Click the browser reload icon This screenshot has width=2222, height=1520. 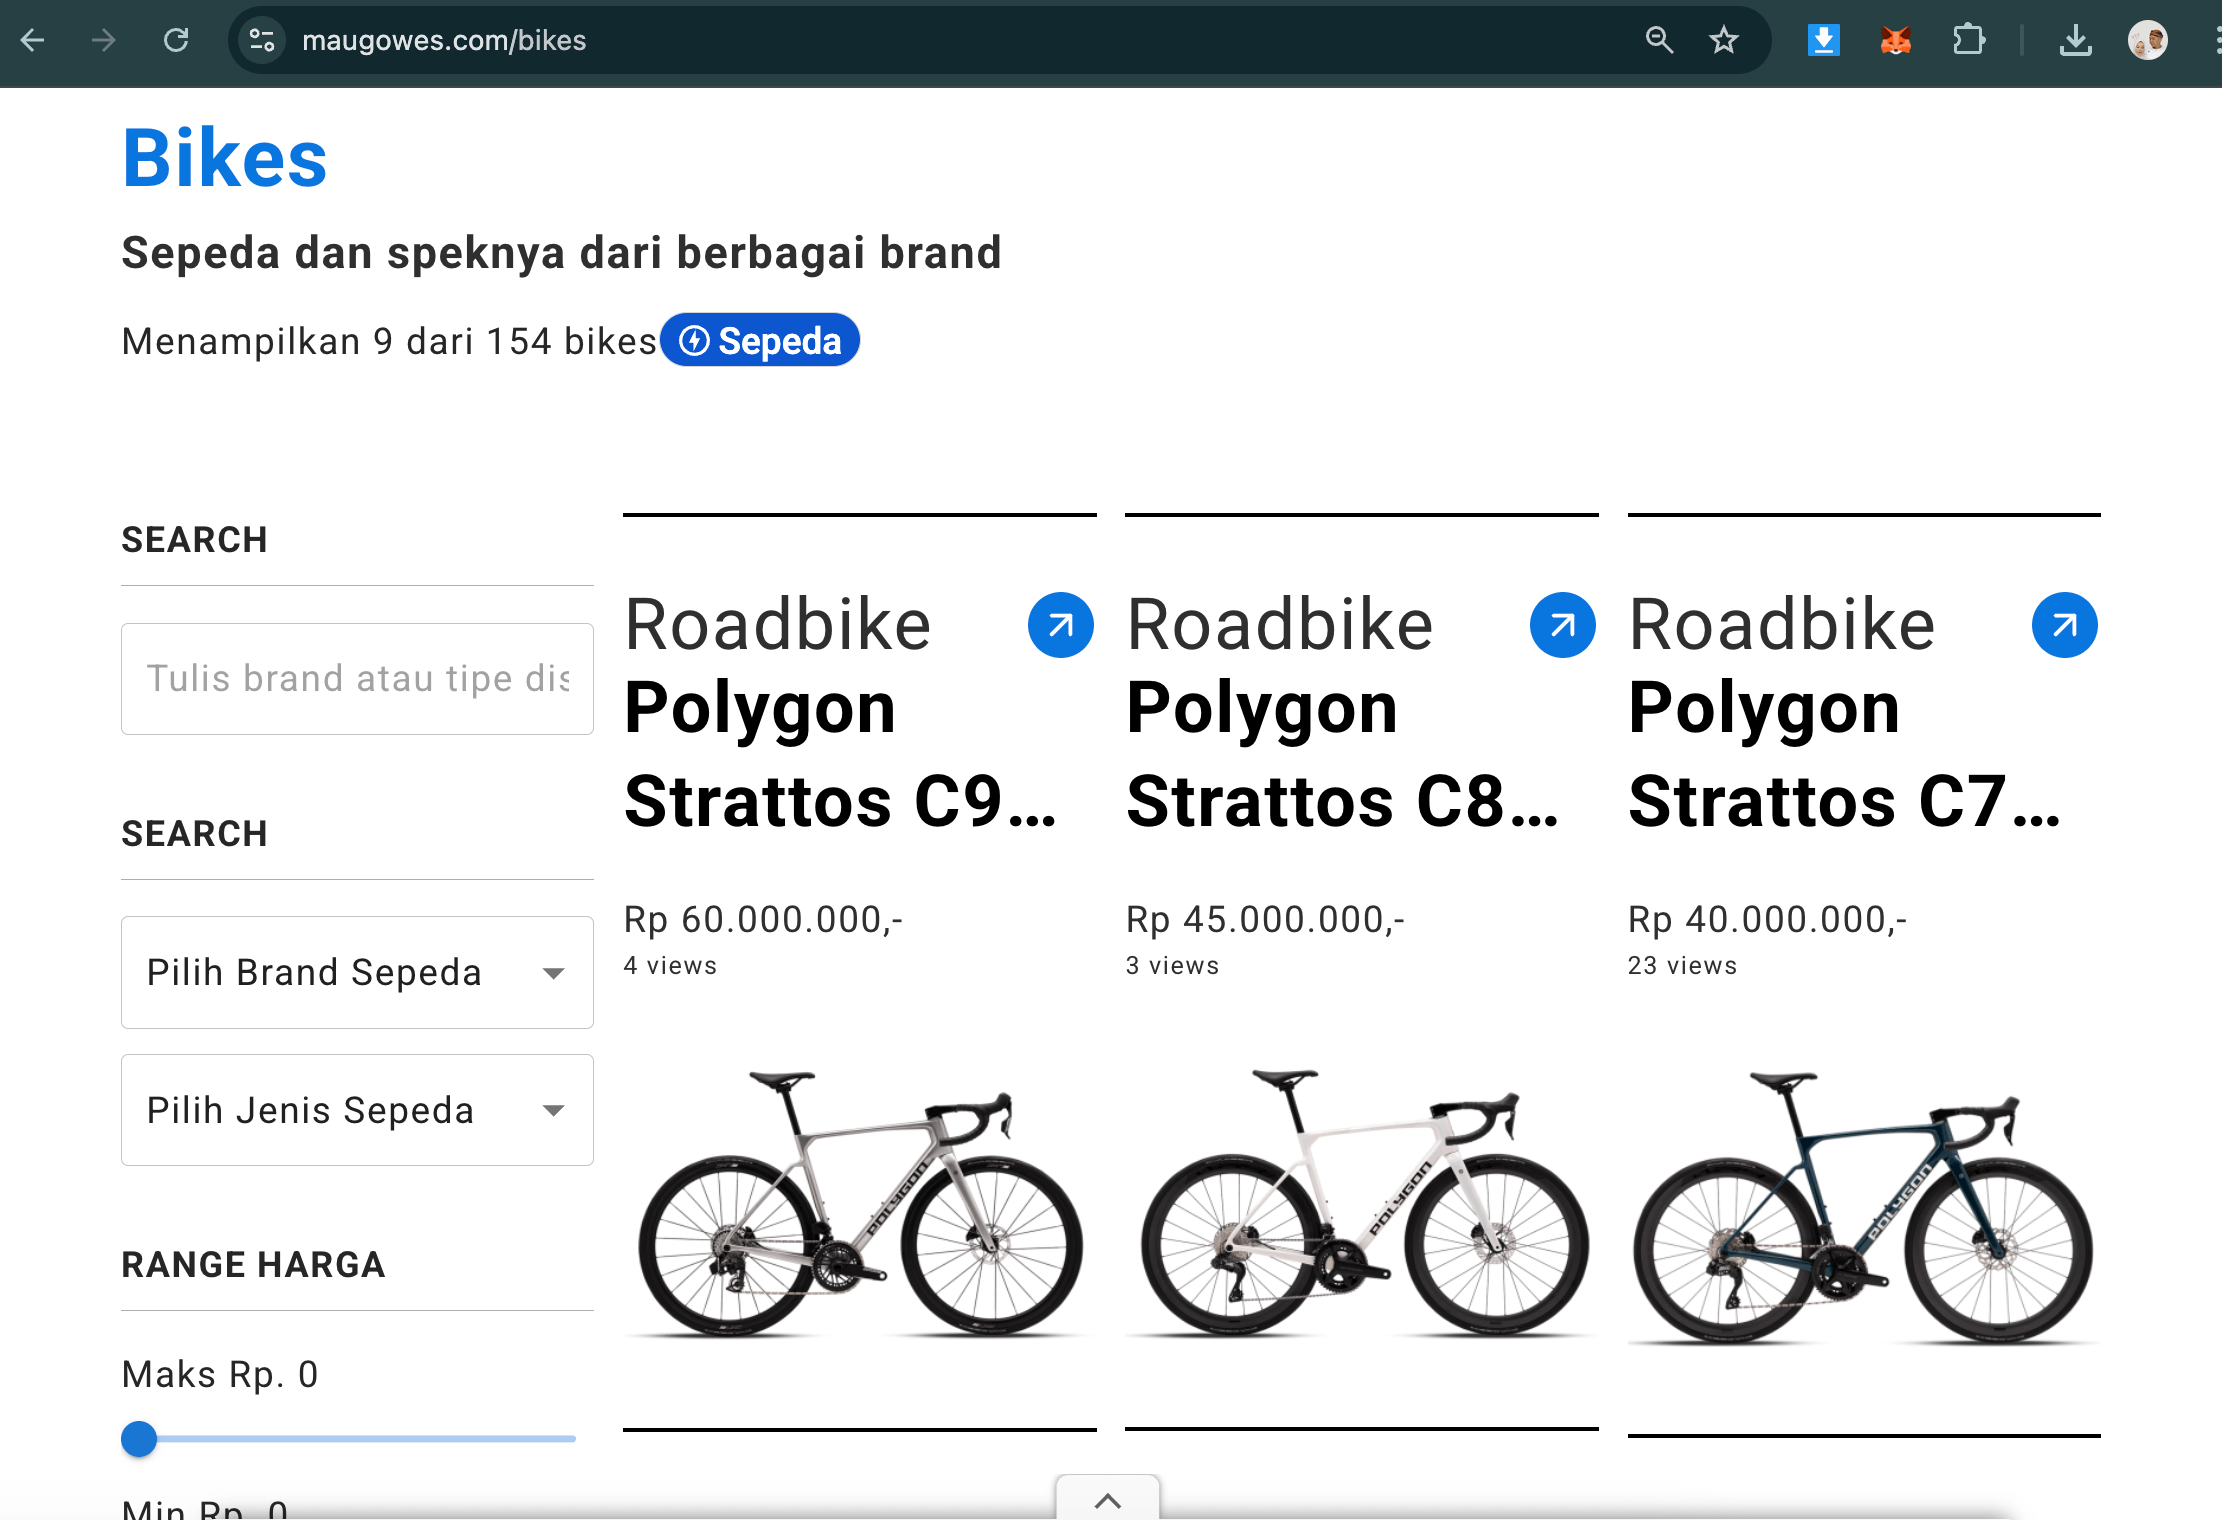pos(176,40)
